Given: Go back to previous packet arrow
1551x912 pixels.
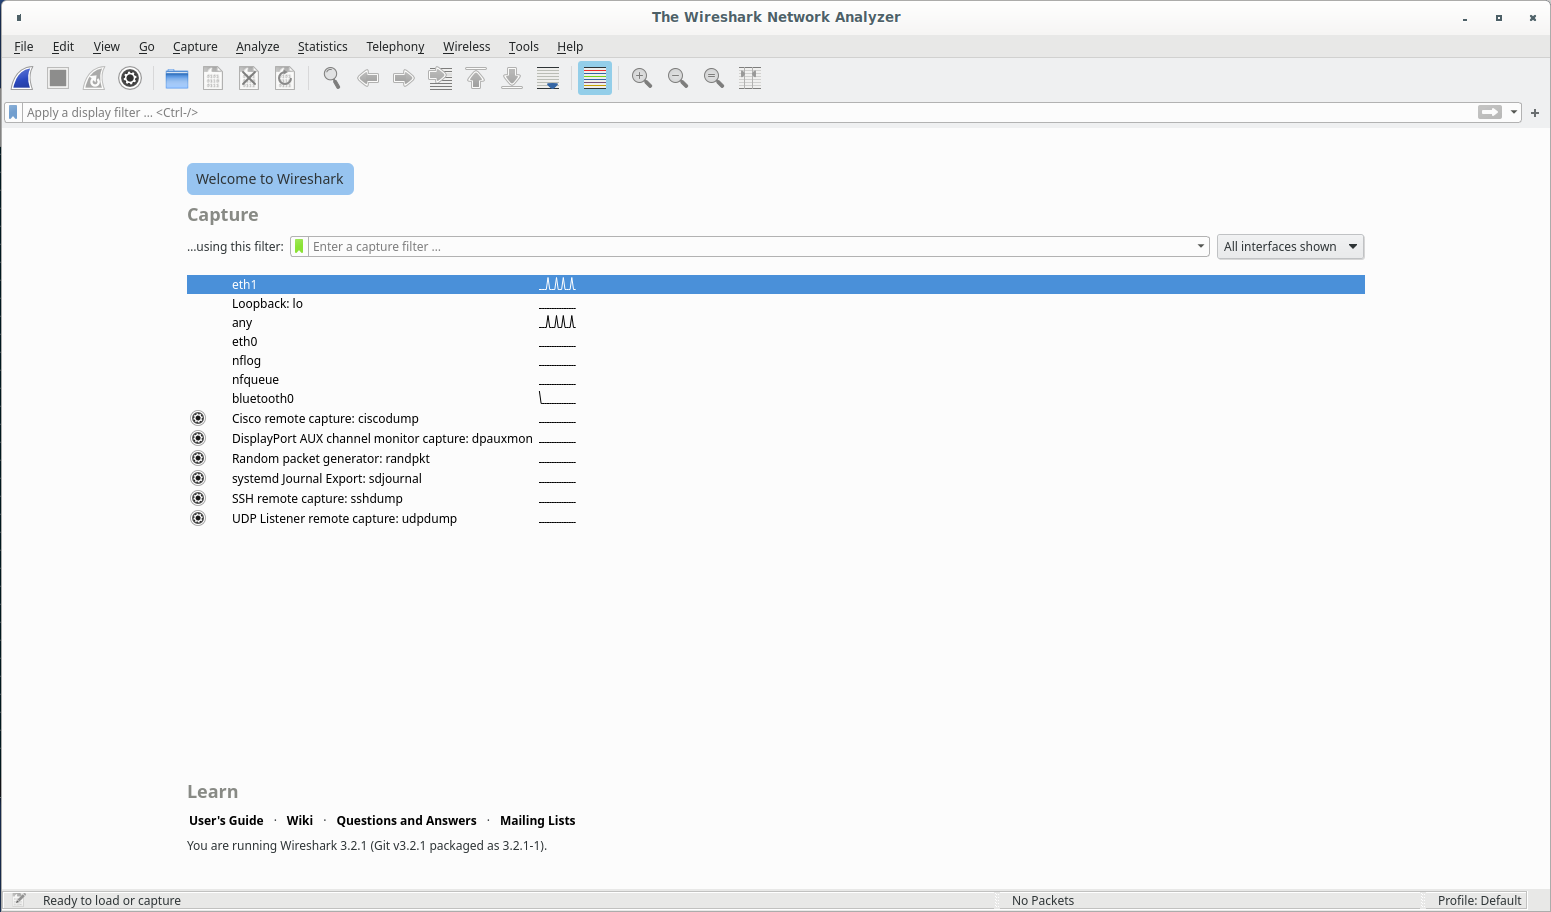Looking at the screenshot, I should [368, 78].
